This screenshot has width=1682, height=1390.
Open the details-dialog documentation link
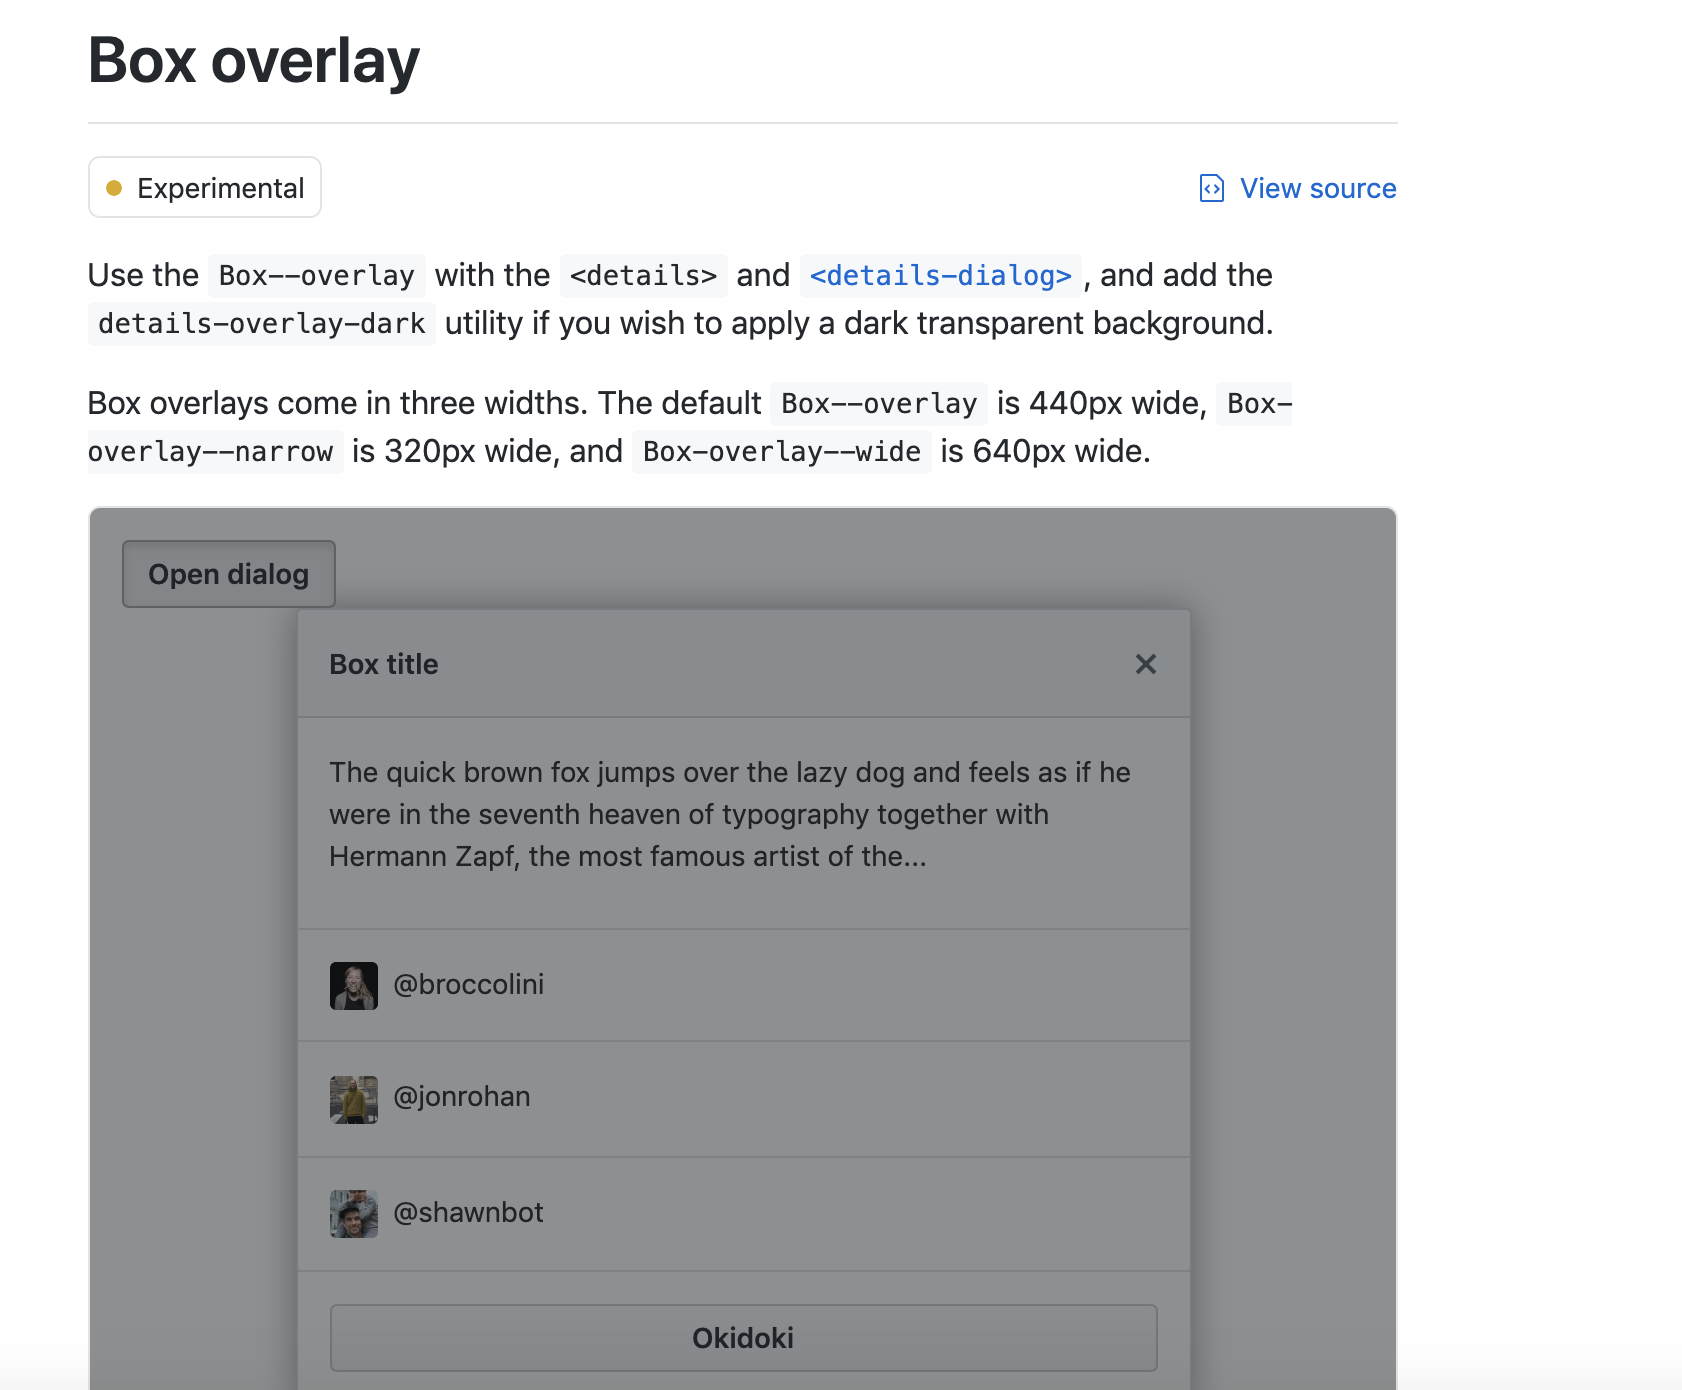(941, 275)
